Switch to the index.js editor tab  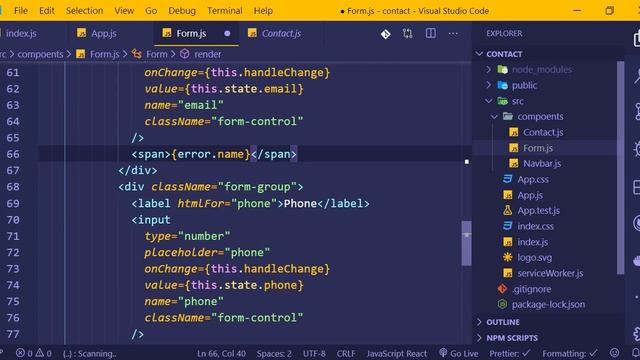[x=20, y=33]
